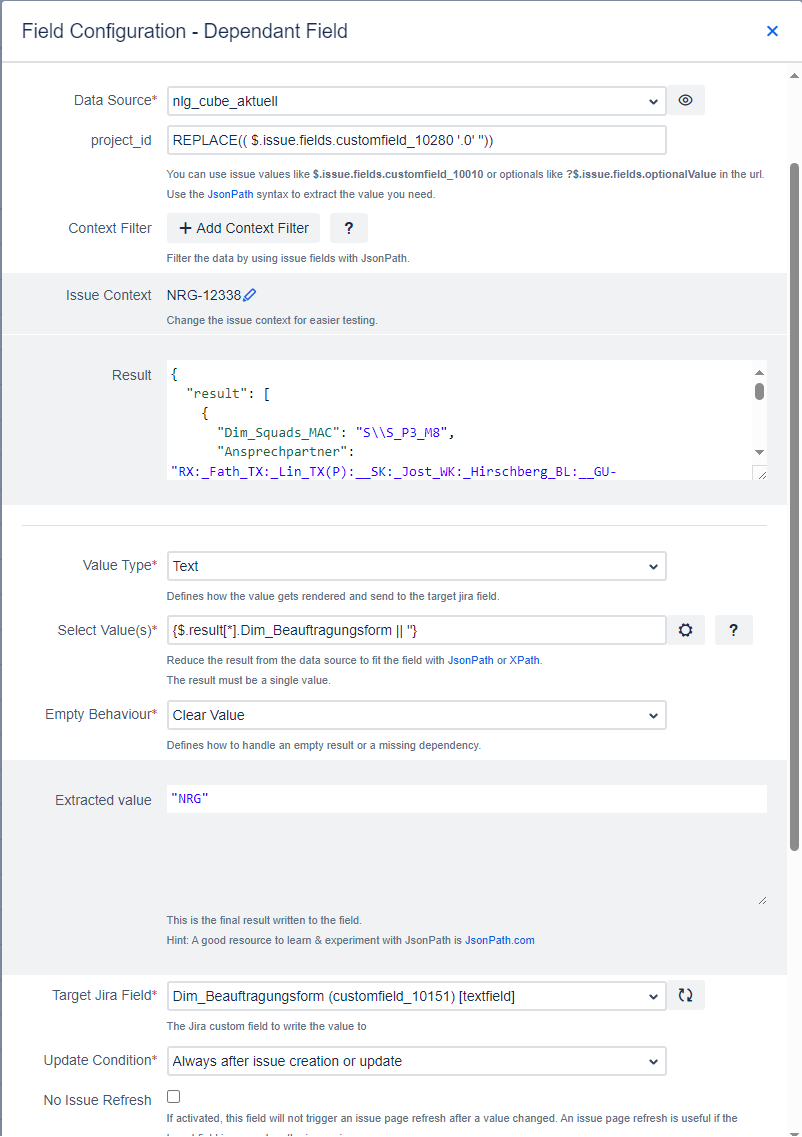The width and height of the screenshot is (802, 1137).
Task: Open Context Filter help question mark
Action: tap(349, 228)
